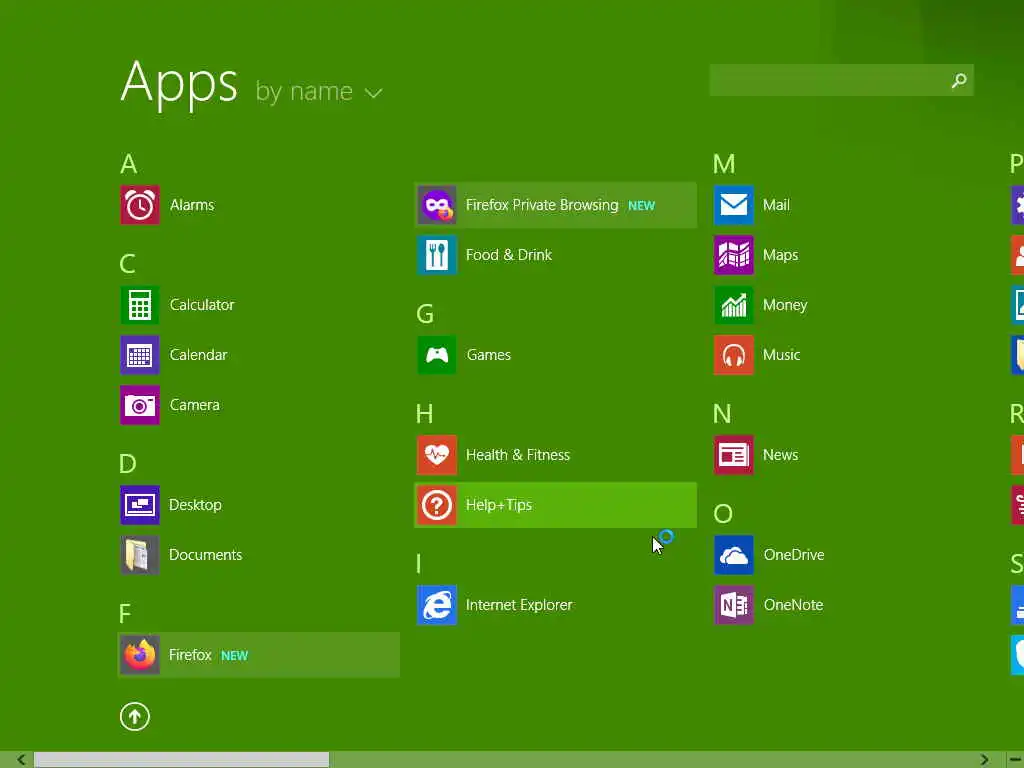Open Firefox Private Browsing icon
Image resolution: width=1024 pixels, height=768 pixels.
coord(437,205)
